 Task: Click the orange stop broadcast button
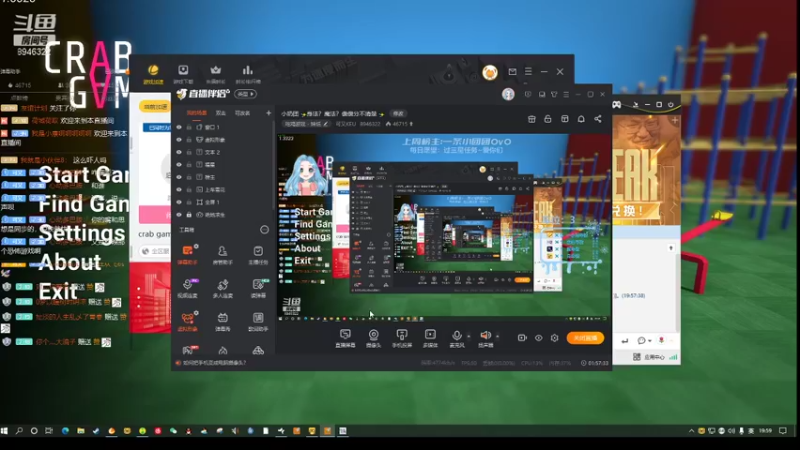pos(585,338)
